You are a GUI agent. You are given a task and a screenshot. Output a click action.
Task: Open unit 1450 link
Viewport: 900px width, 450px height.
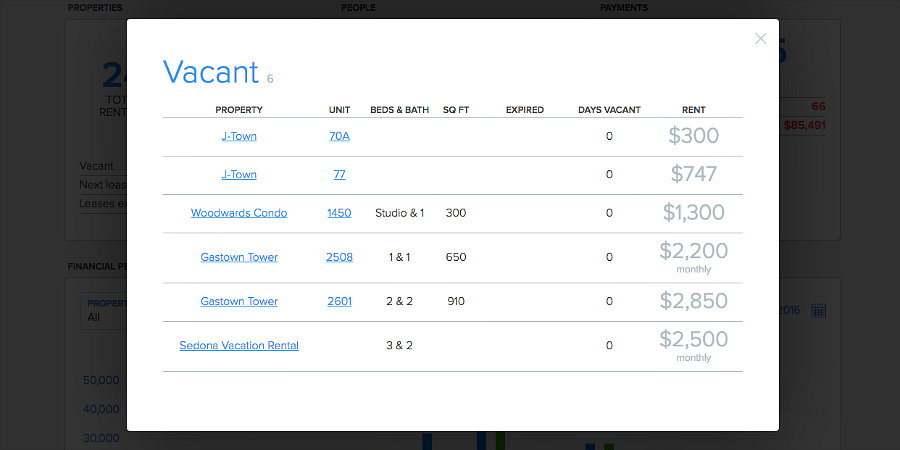pos(339,213)
